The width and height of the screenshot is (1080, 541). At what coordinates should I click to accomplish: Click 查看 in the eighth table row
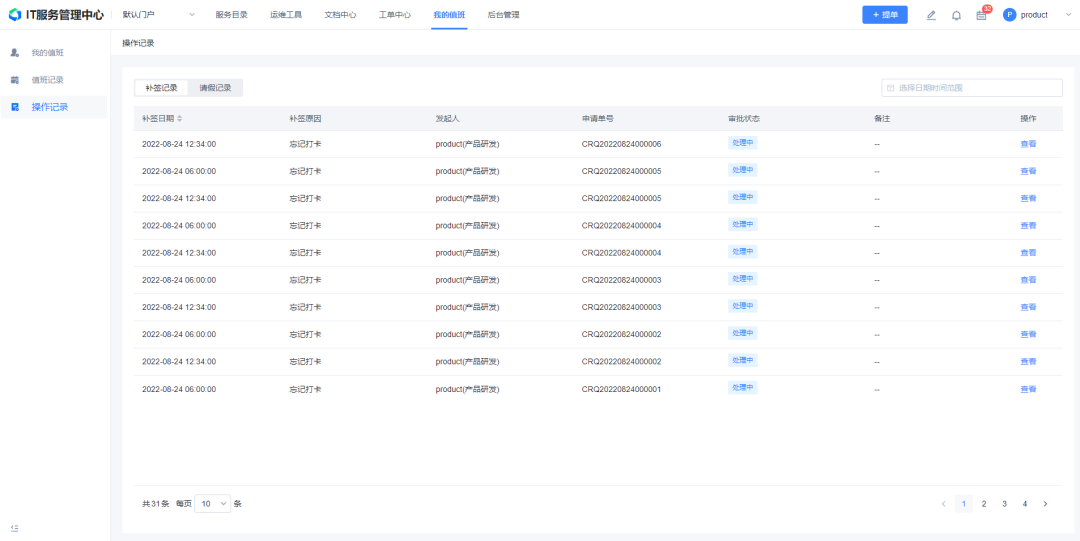click(1028, 334)
